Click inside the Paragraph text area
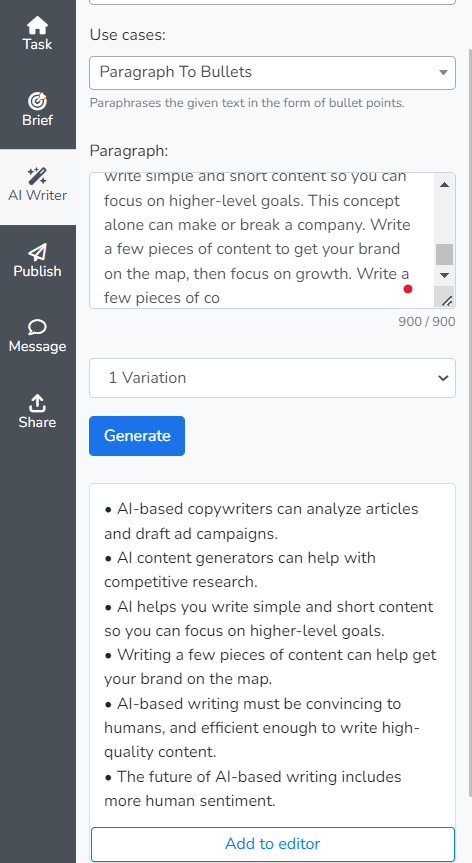Viewport: 472px width, 863px height. [262, 240]
